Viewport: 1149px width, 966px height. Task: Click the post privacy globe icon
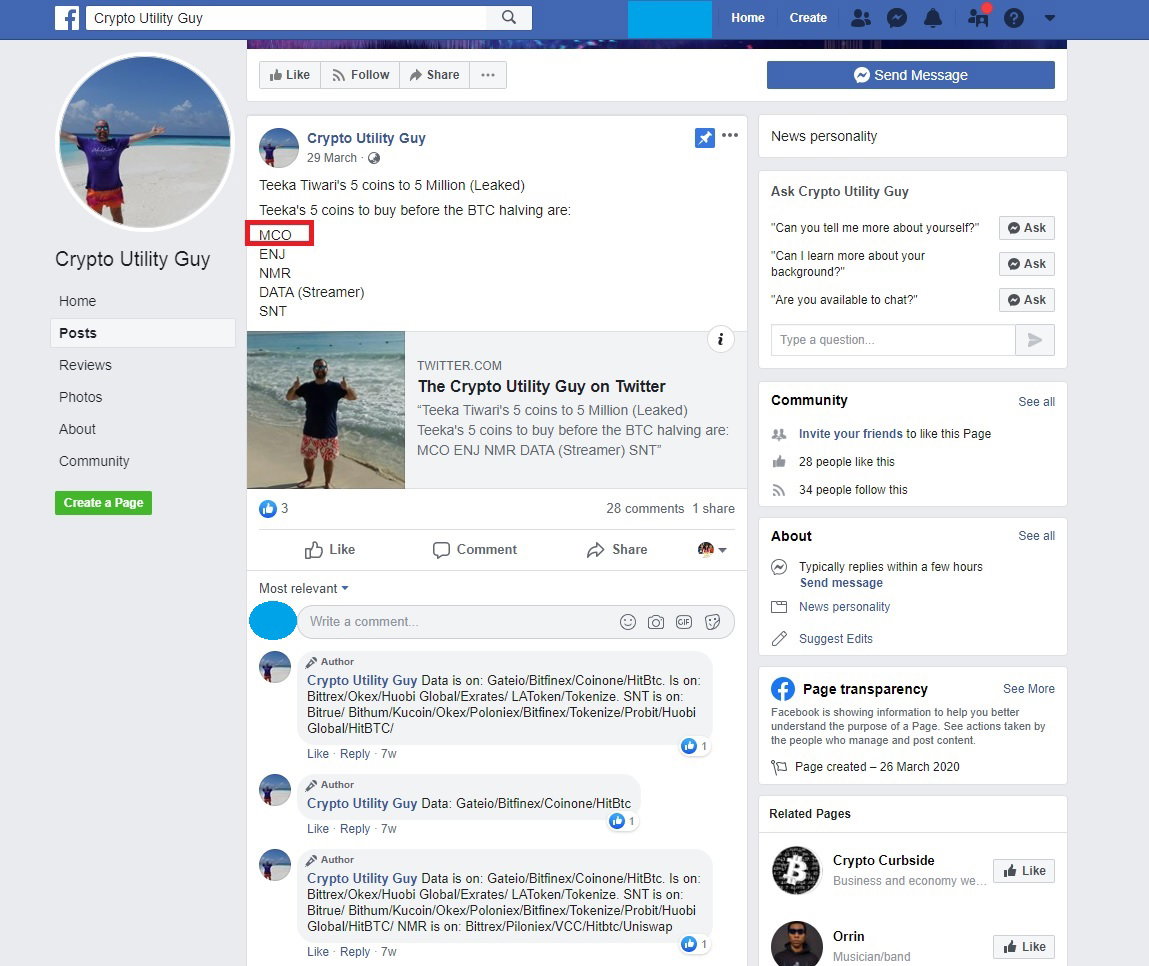coord(374,158)
